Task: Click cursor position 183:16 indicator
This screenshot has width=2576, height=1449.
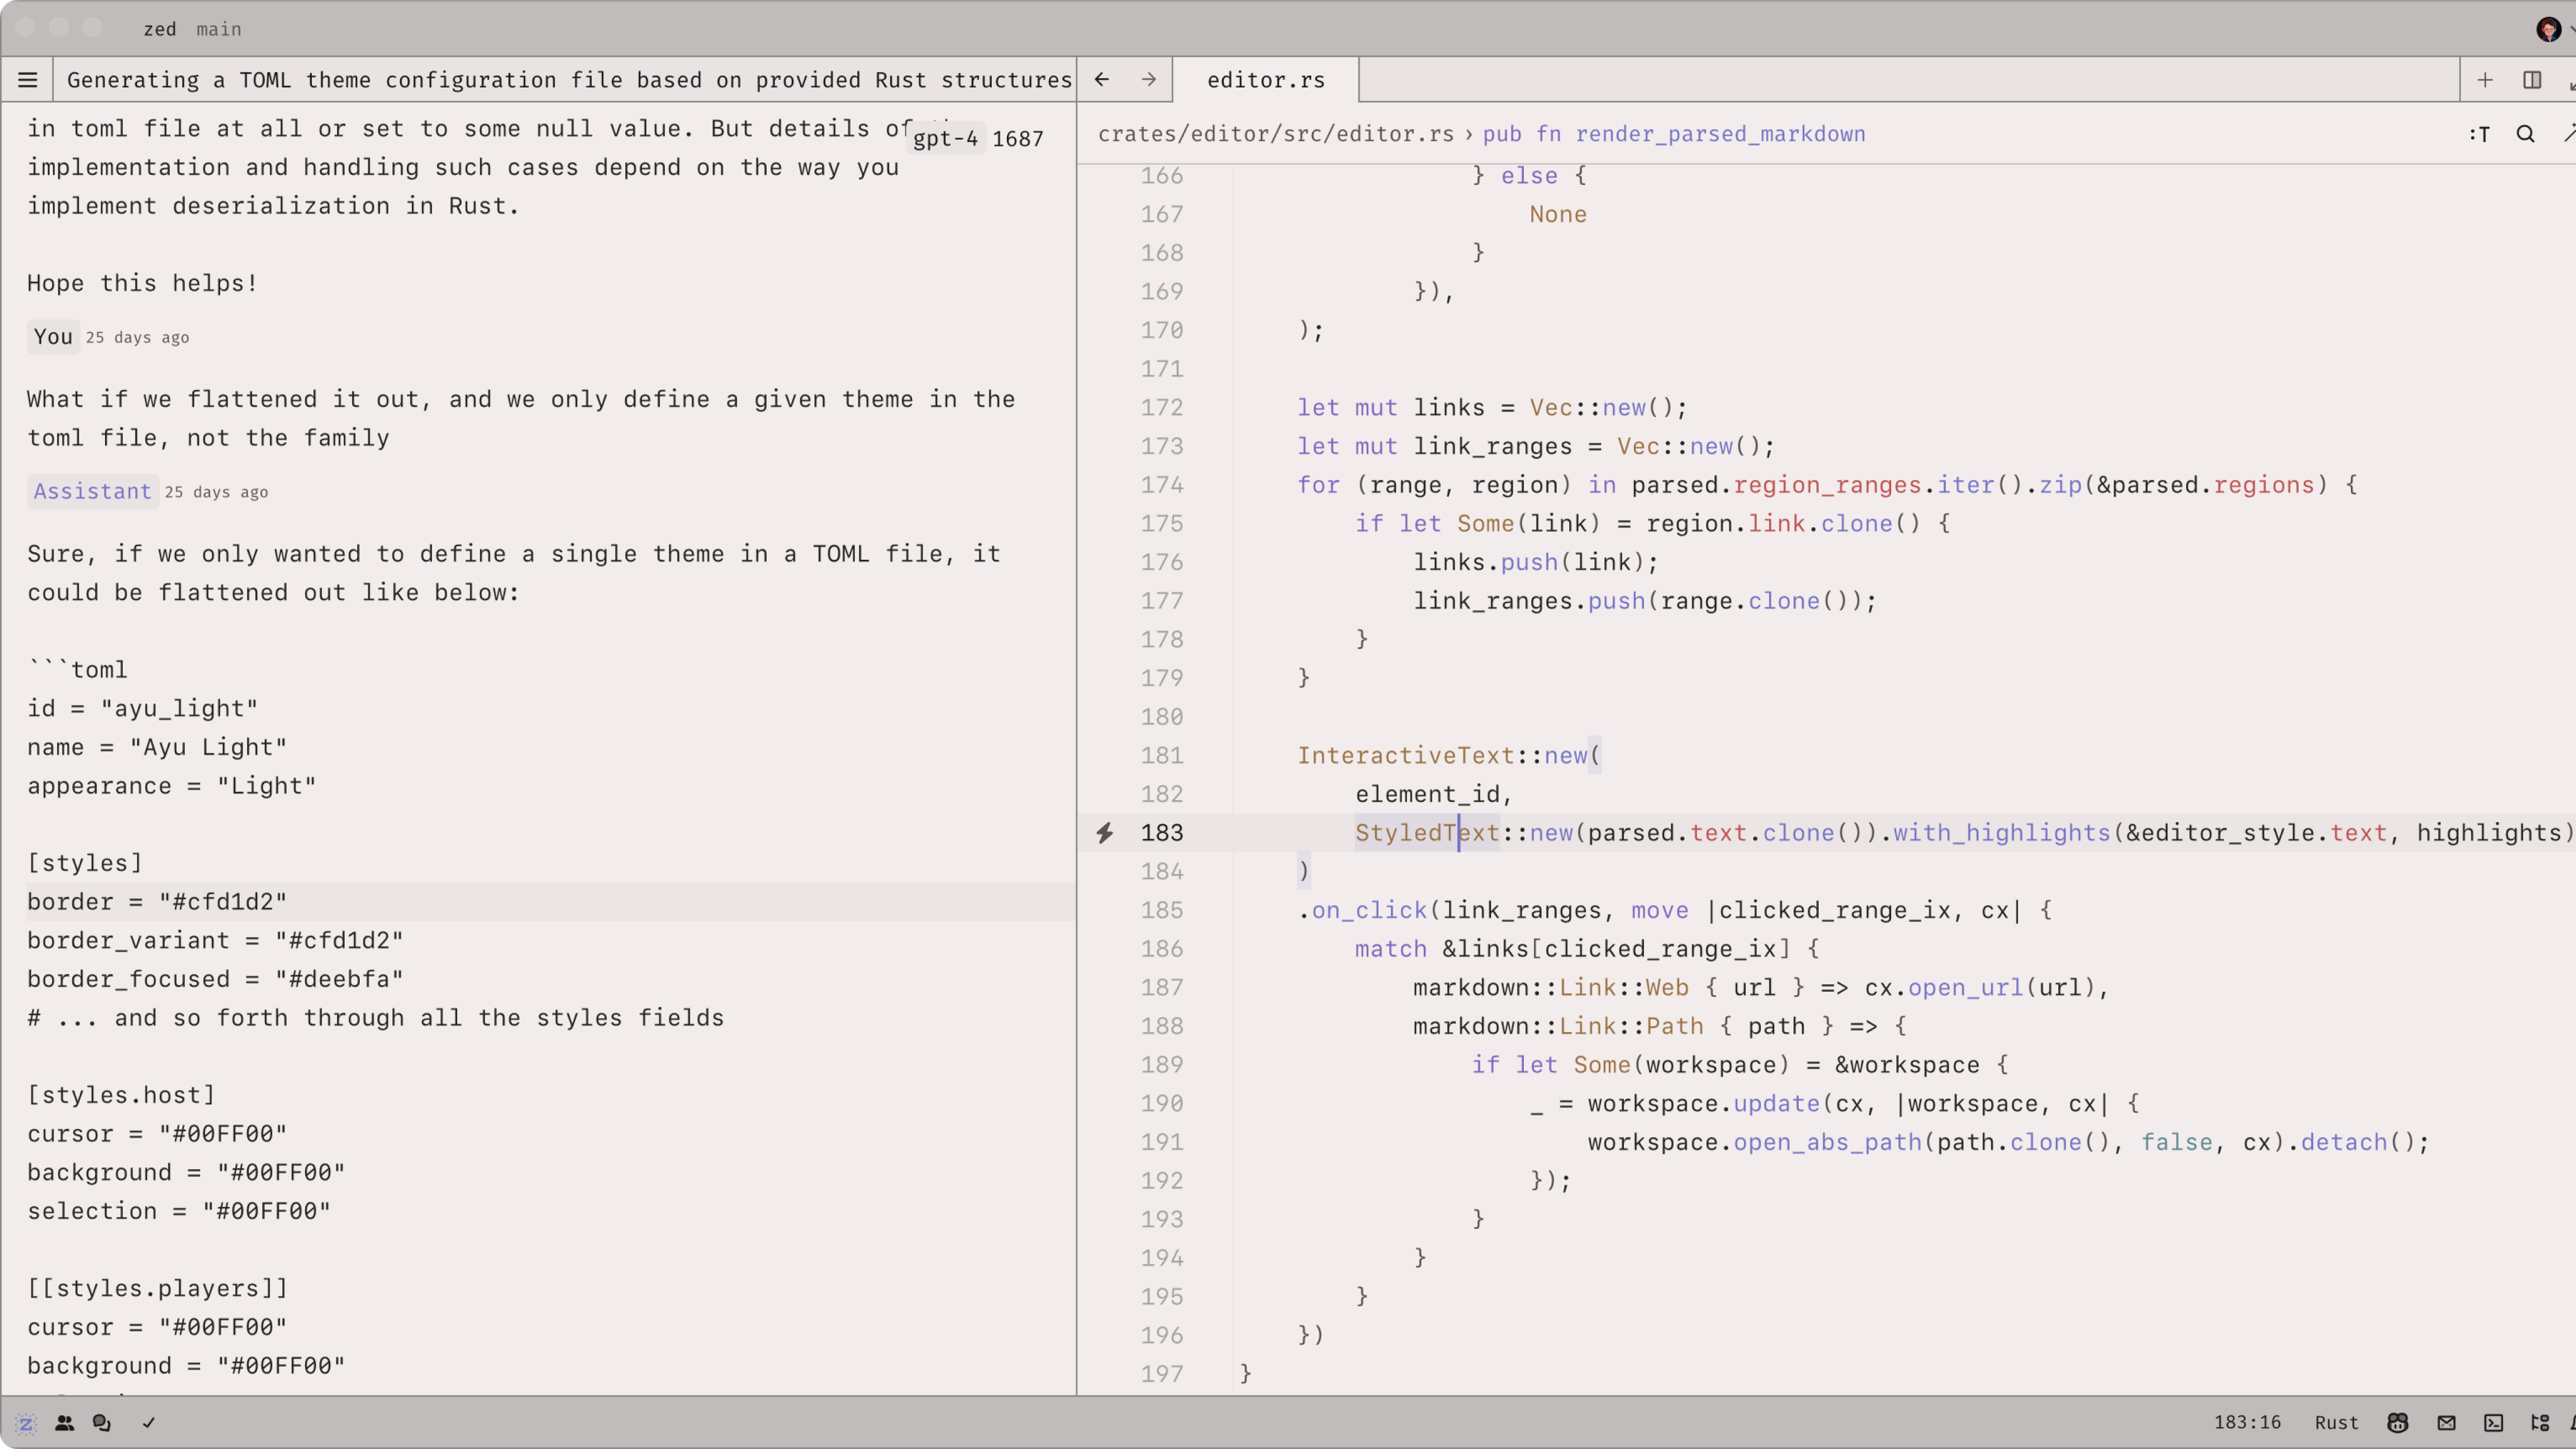Action: [2247, 1423]
